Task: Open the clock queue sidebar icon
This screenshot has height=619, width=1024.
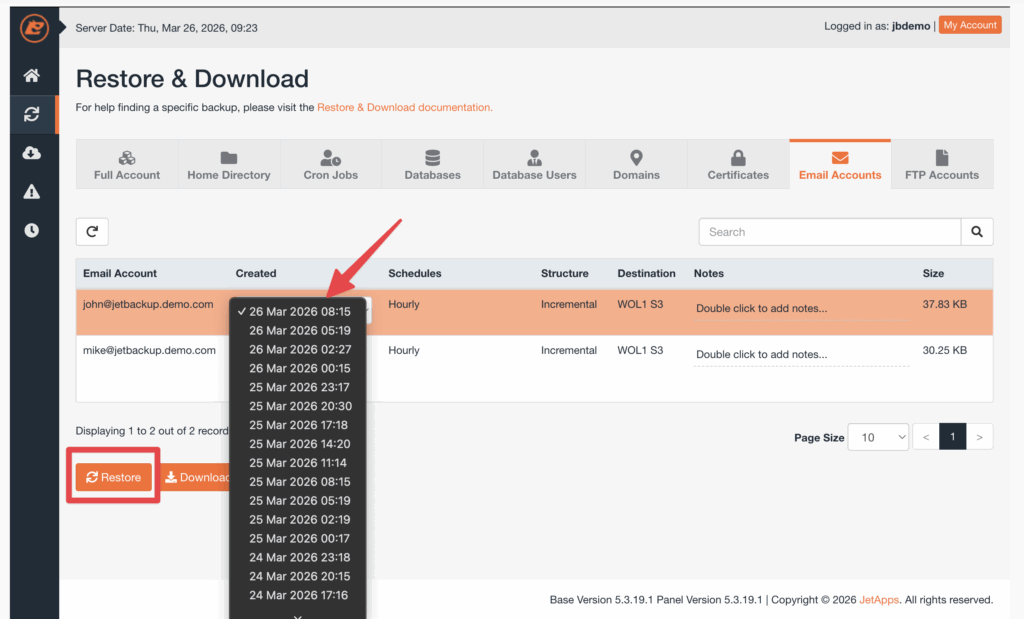Action: pyautogui.click(x=32, y=230)
